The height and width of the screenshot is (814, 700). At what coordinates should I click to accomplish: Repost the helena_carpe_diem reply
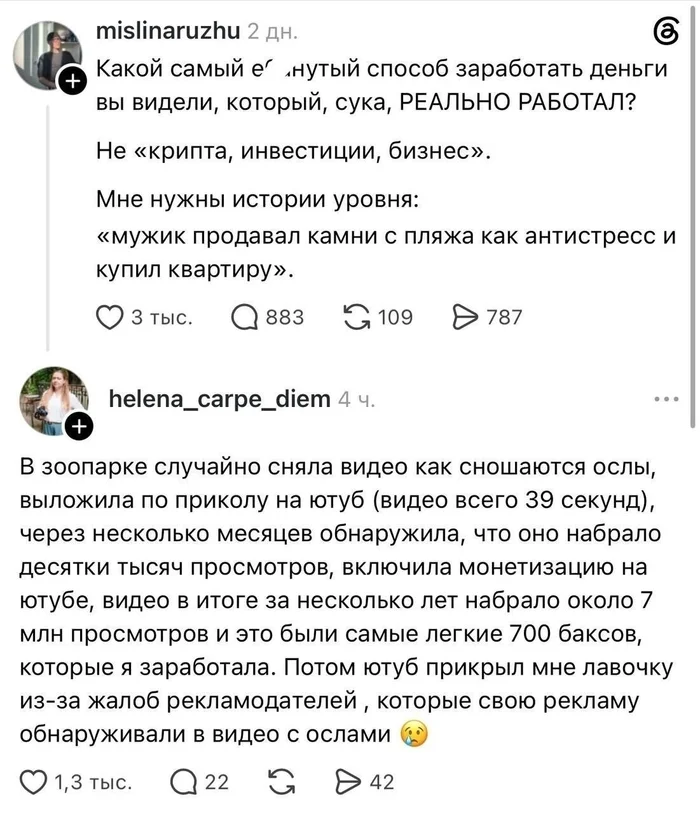click(281, 782)
